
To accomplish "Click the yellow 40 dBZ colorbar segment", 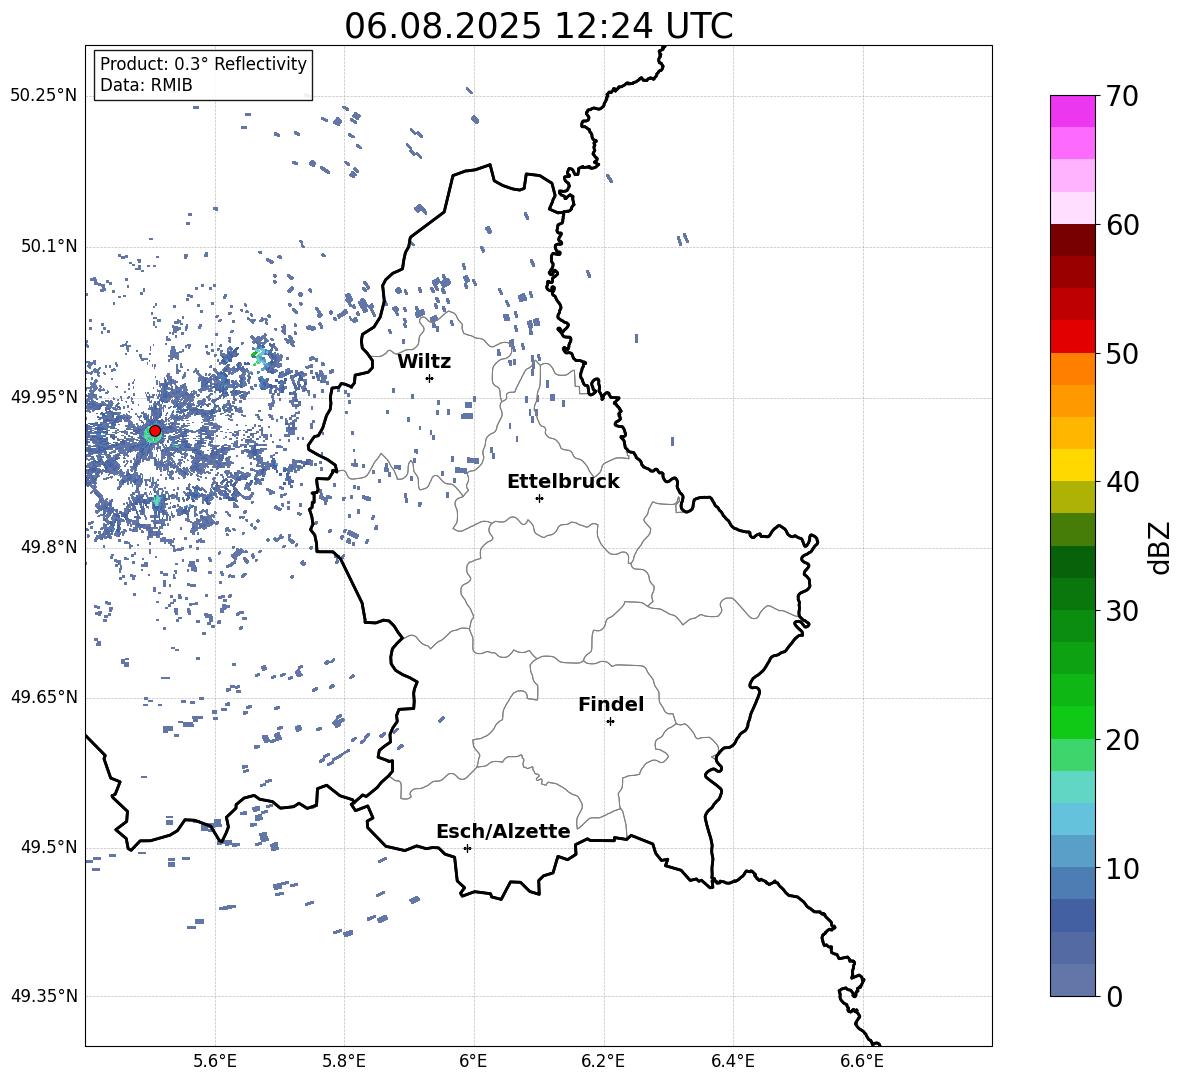I will tap(1073, 466).
